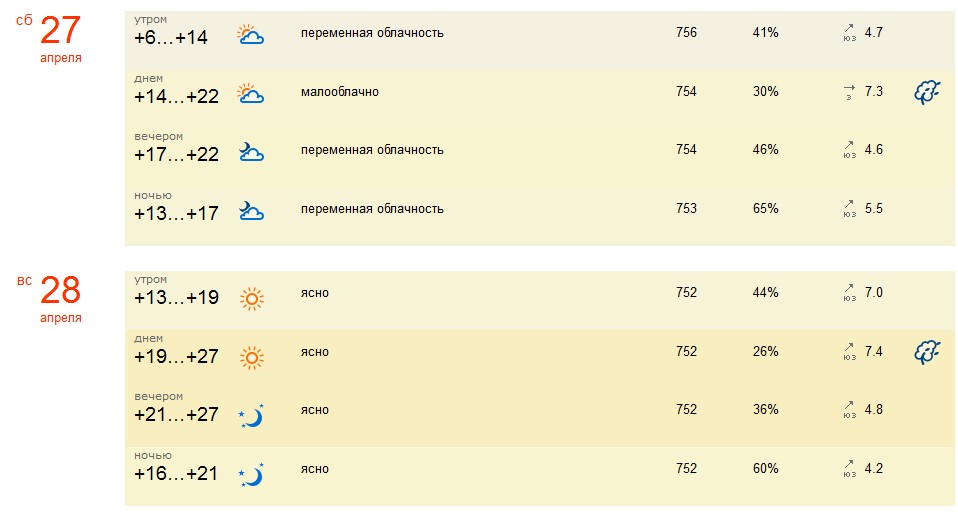
Task: Click the strong wind warning icon beside 7.4
Action: (x=927, y=352)
